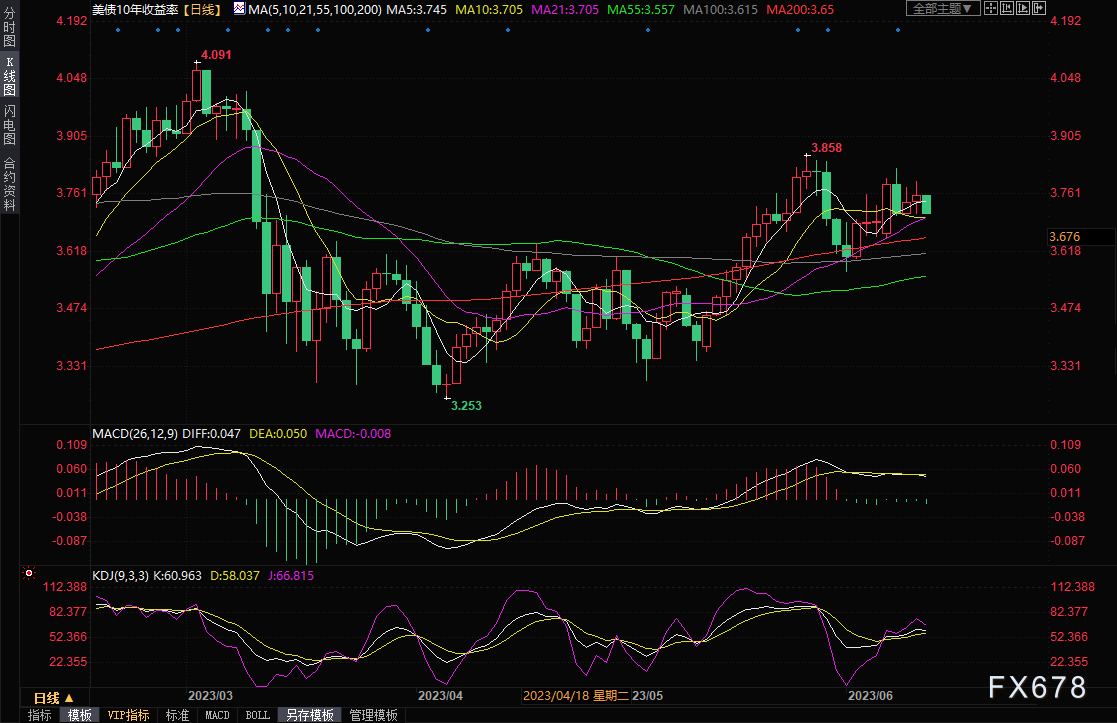Open 闪电图 view in sidebar
The height and width of the screenshot is (723, 1117).
point(9,125)
